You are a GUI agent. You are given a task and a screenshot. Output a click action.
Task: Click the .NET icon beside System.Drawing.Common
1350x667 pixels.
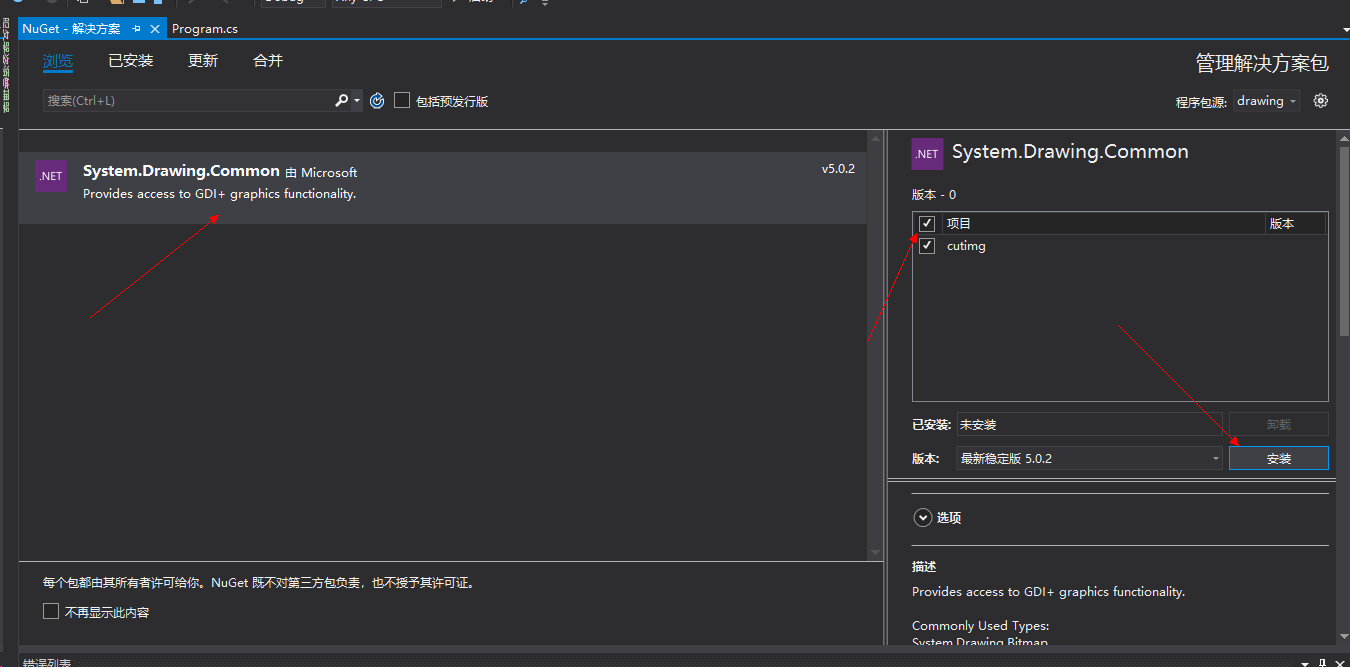click(x=51, y=176)
